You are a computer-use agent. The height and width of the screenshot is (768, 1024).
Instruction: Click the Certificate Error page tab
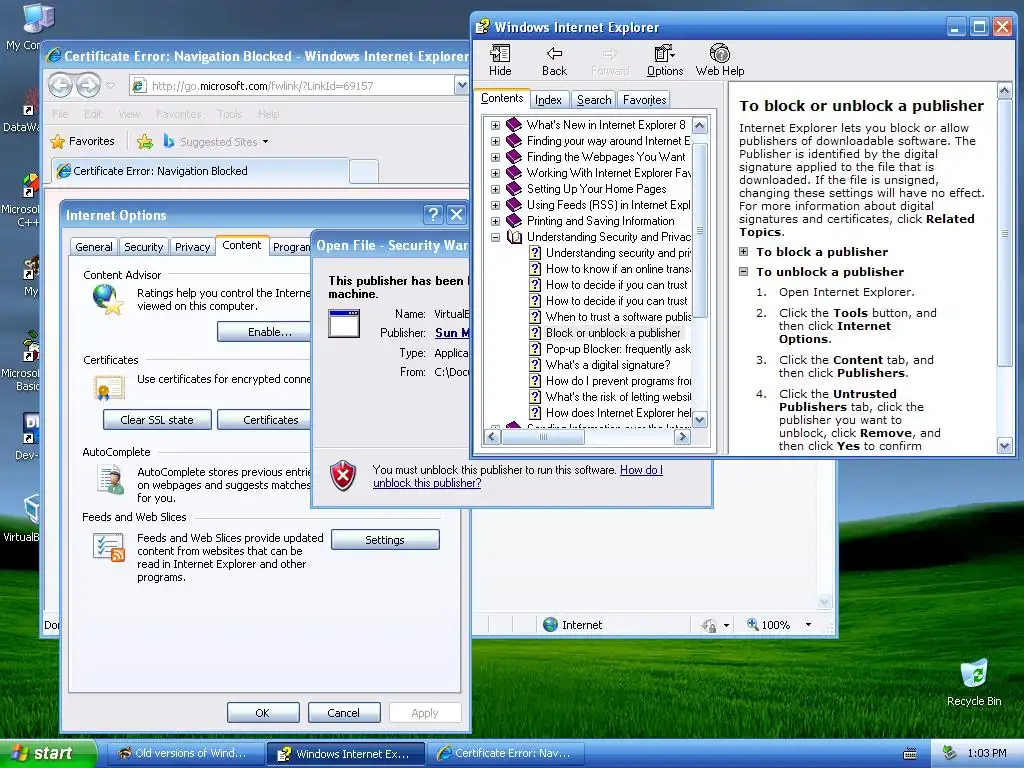click(199, 171)
